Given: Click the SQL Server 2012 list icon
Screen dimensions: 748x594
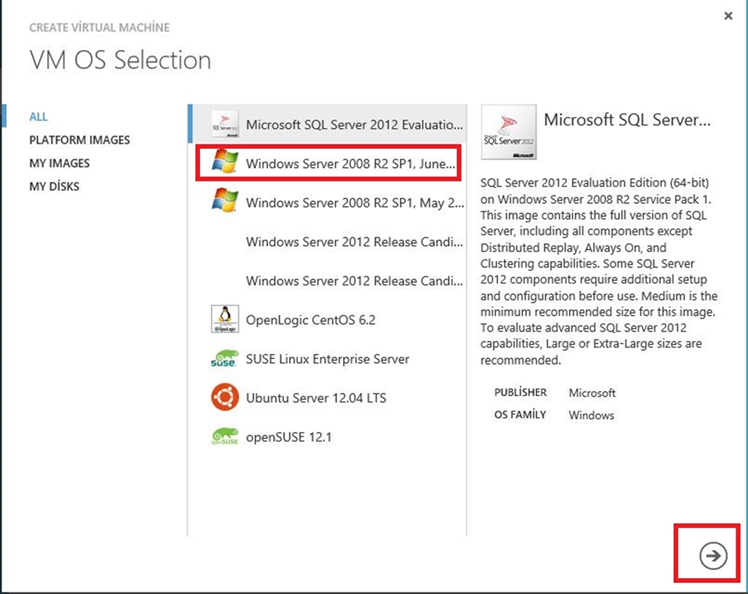Looking at the screenshot, I should click(225, 125).
